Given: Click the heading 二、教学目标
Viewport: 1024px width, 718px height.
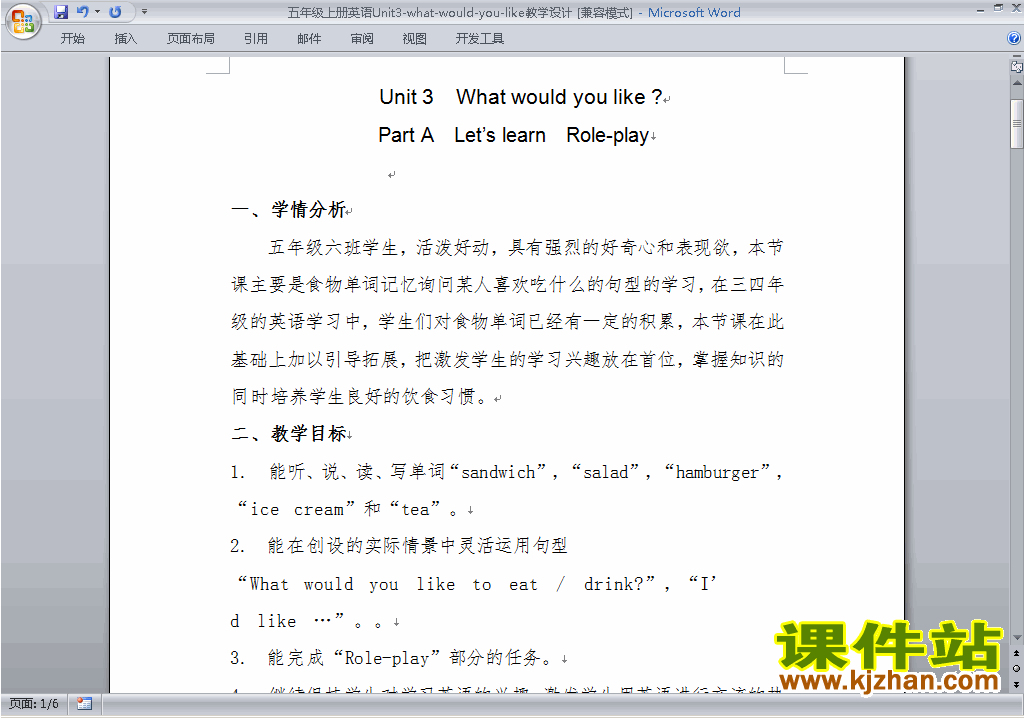Looking at the screenshot, I should tap(288, 434).
